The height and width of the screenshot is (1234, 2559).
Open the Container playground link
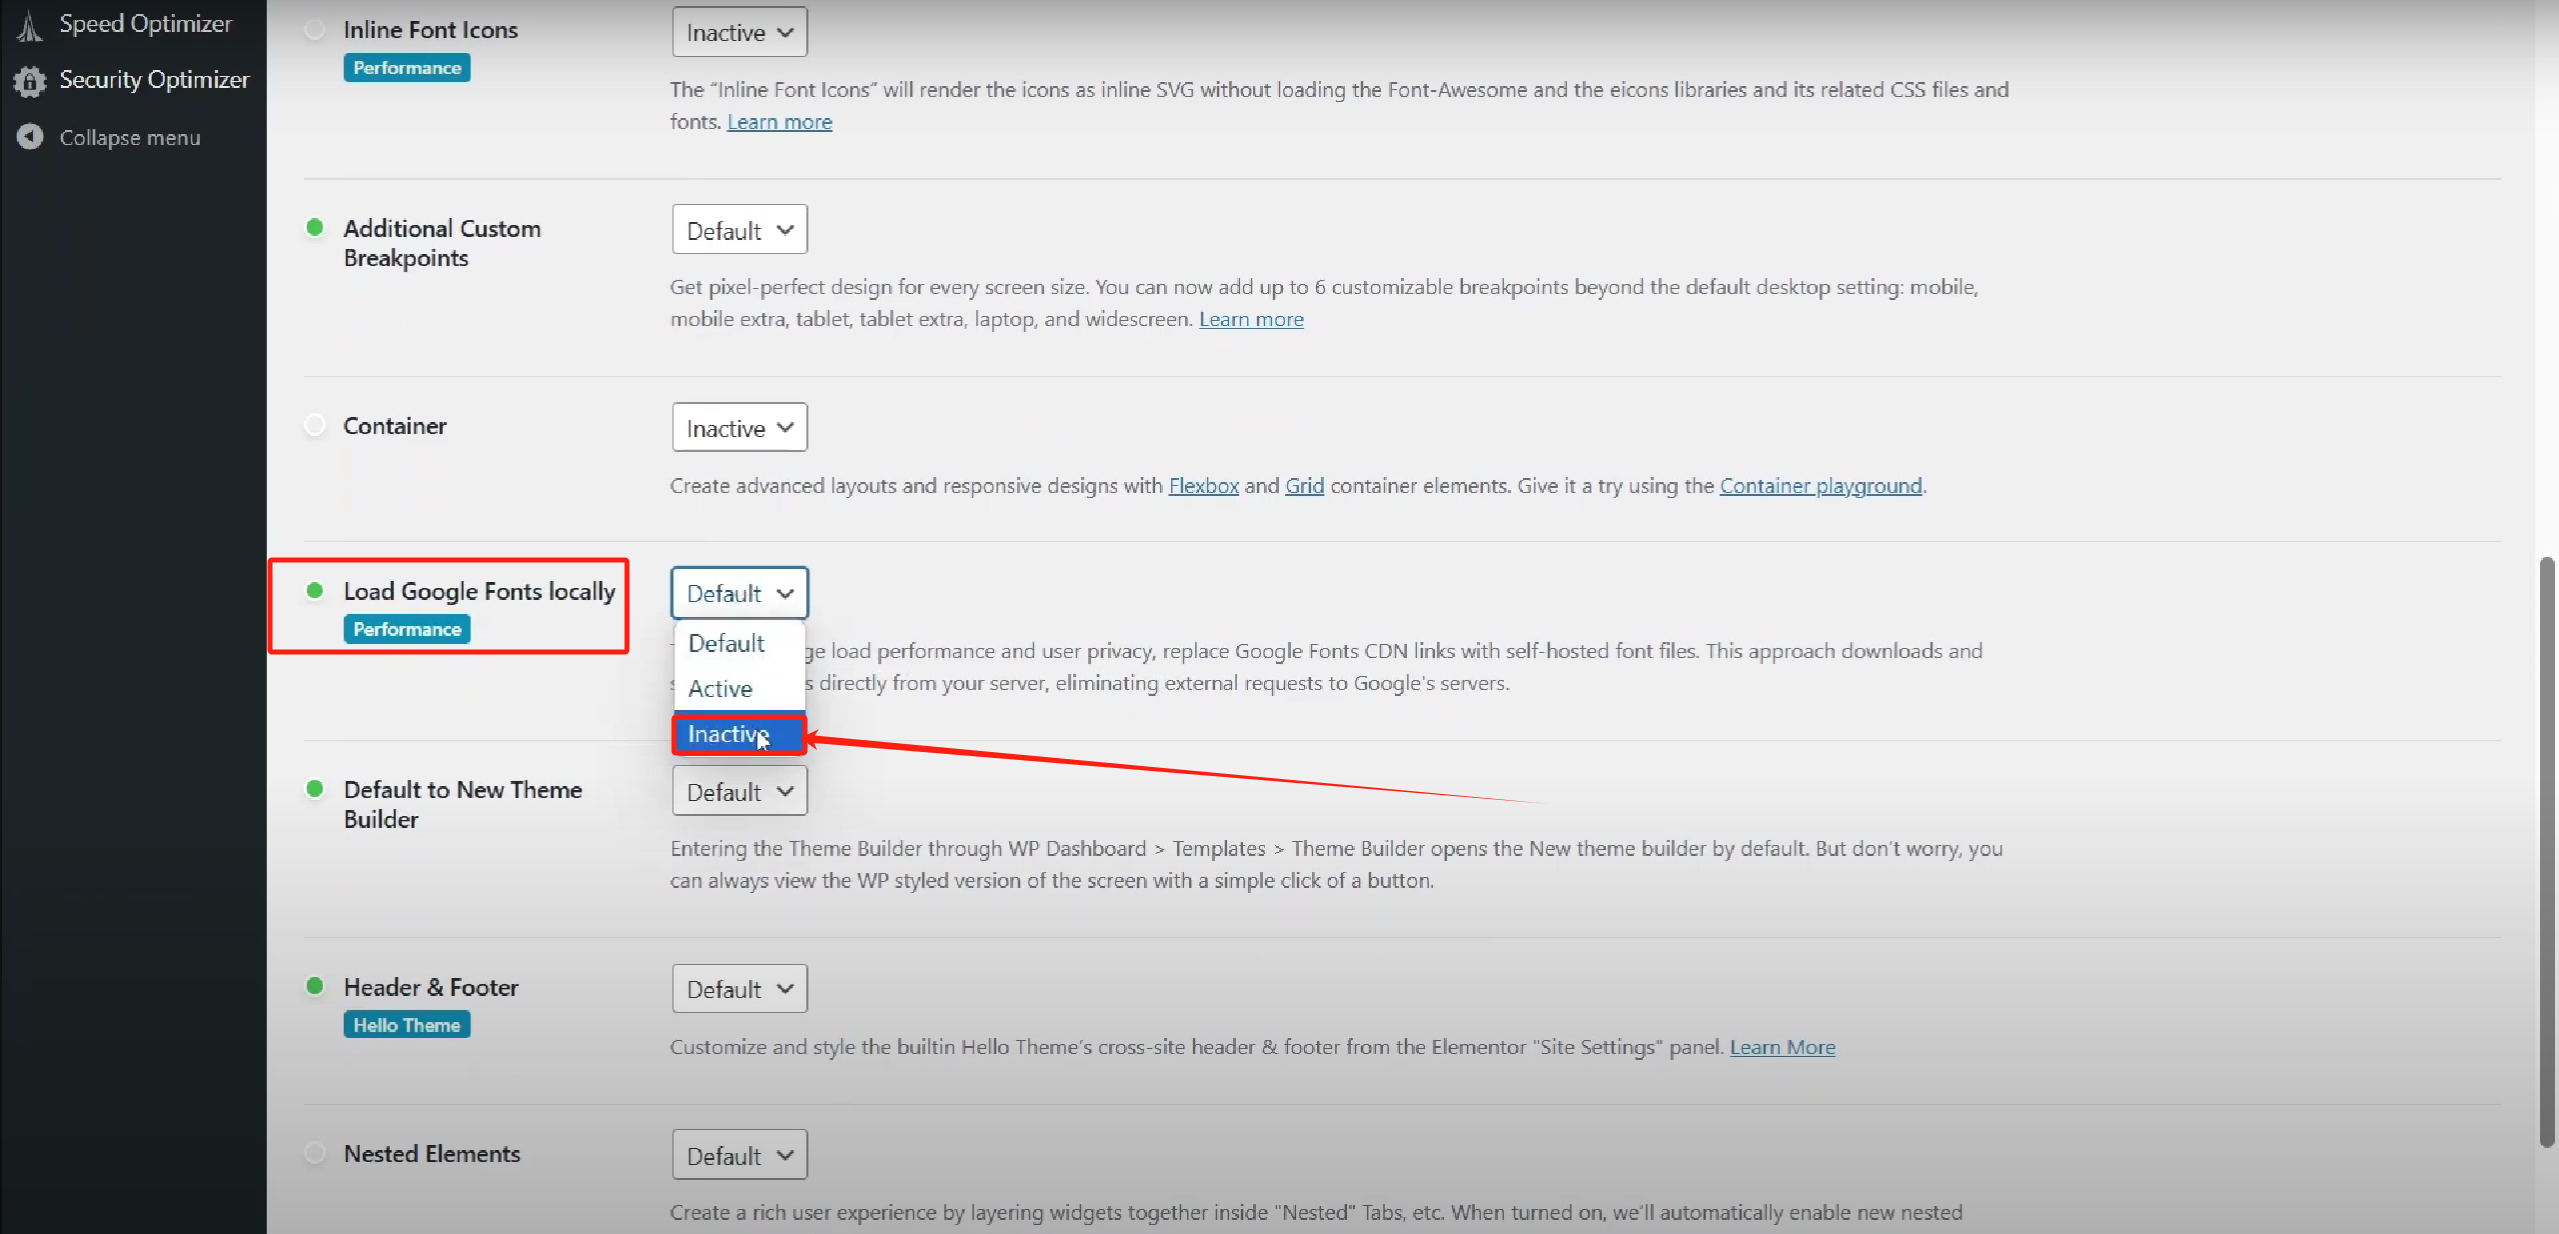click(x=1820, y=486)
